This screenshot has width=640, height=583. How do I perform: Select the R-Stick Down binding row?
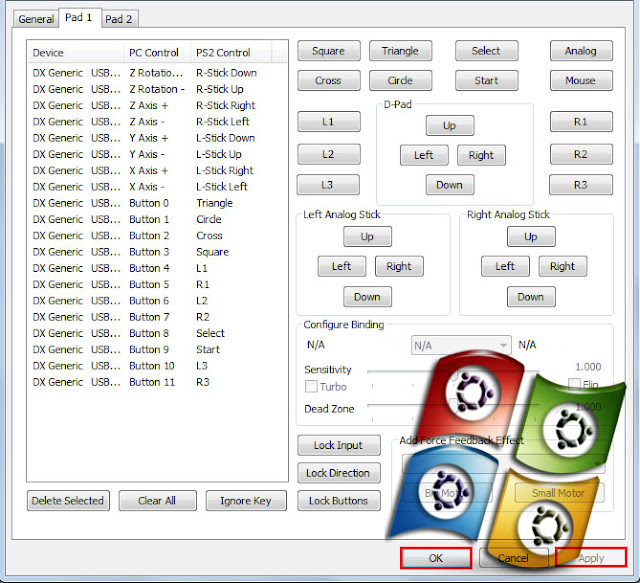click(158, 73)
